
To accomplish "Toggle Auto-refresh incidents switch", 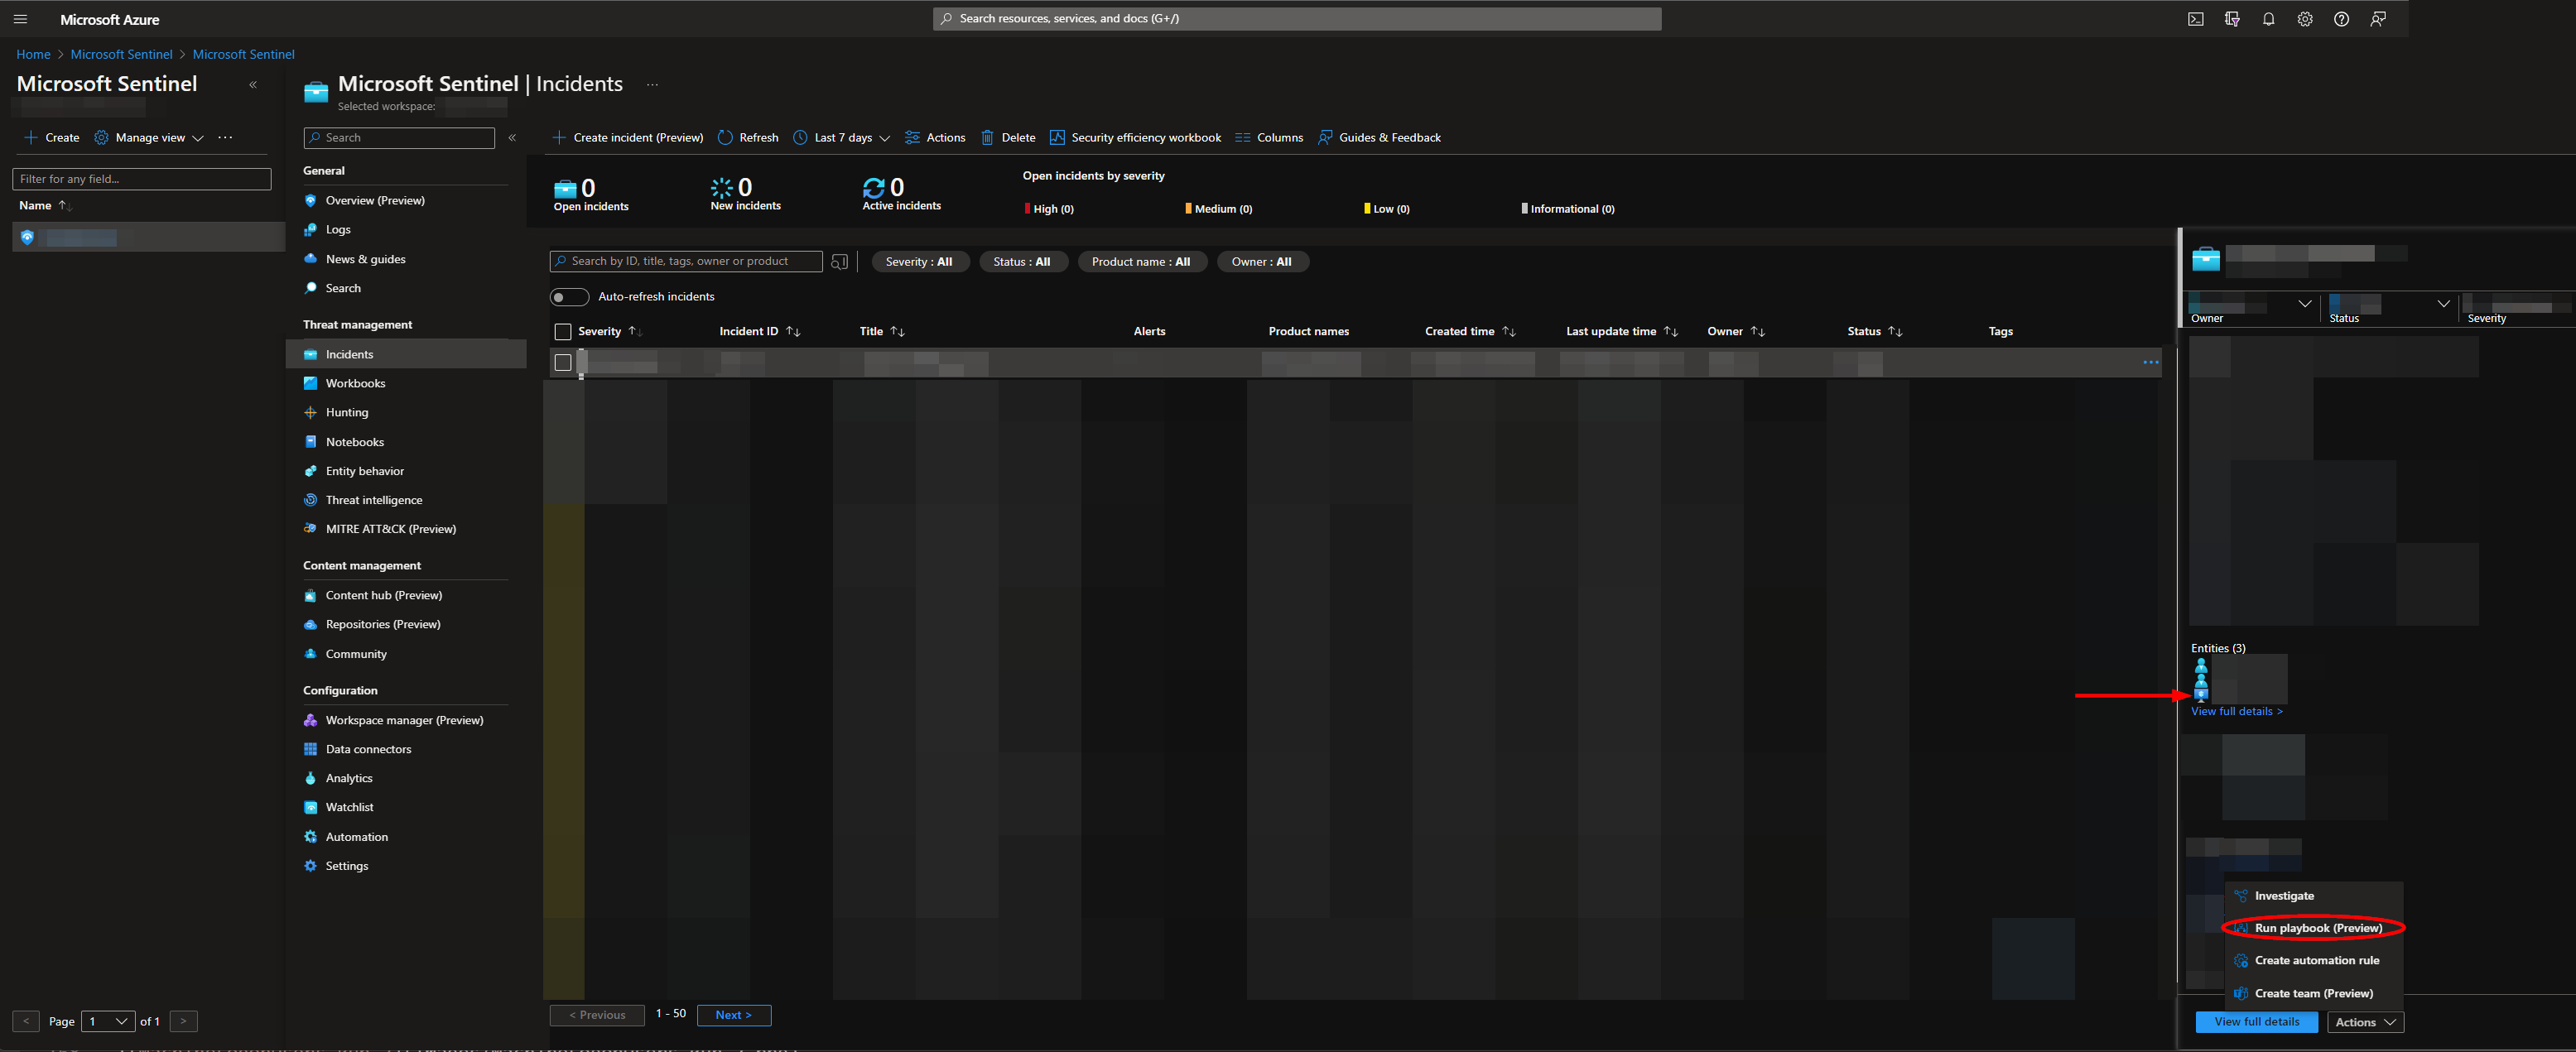I will (x=569, y=297).
